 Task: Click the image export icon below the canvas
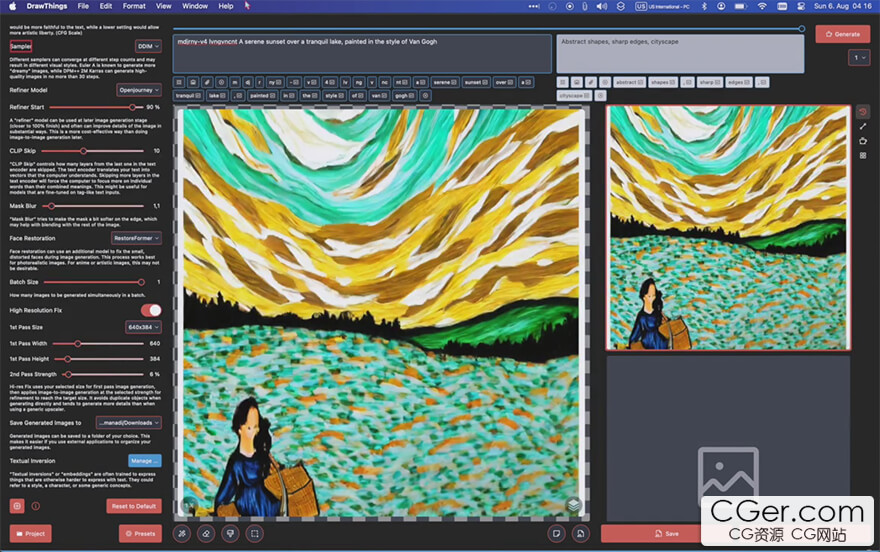pos(580,533)
